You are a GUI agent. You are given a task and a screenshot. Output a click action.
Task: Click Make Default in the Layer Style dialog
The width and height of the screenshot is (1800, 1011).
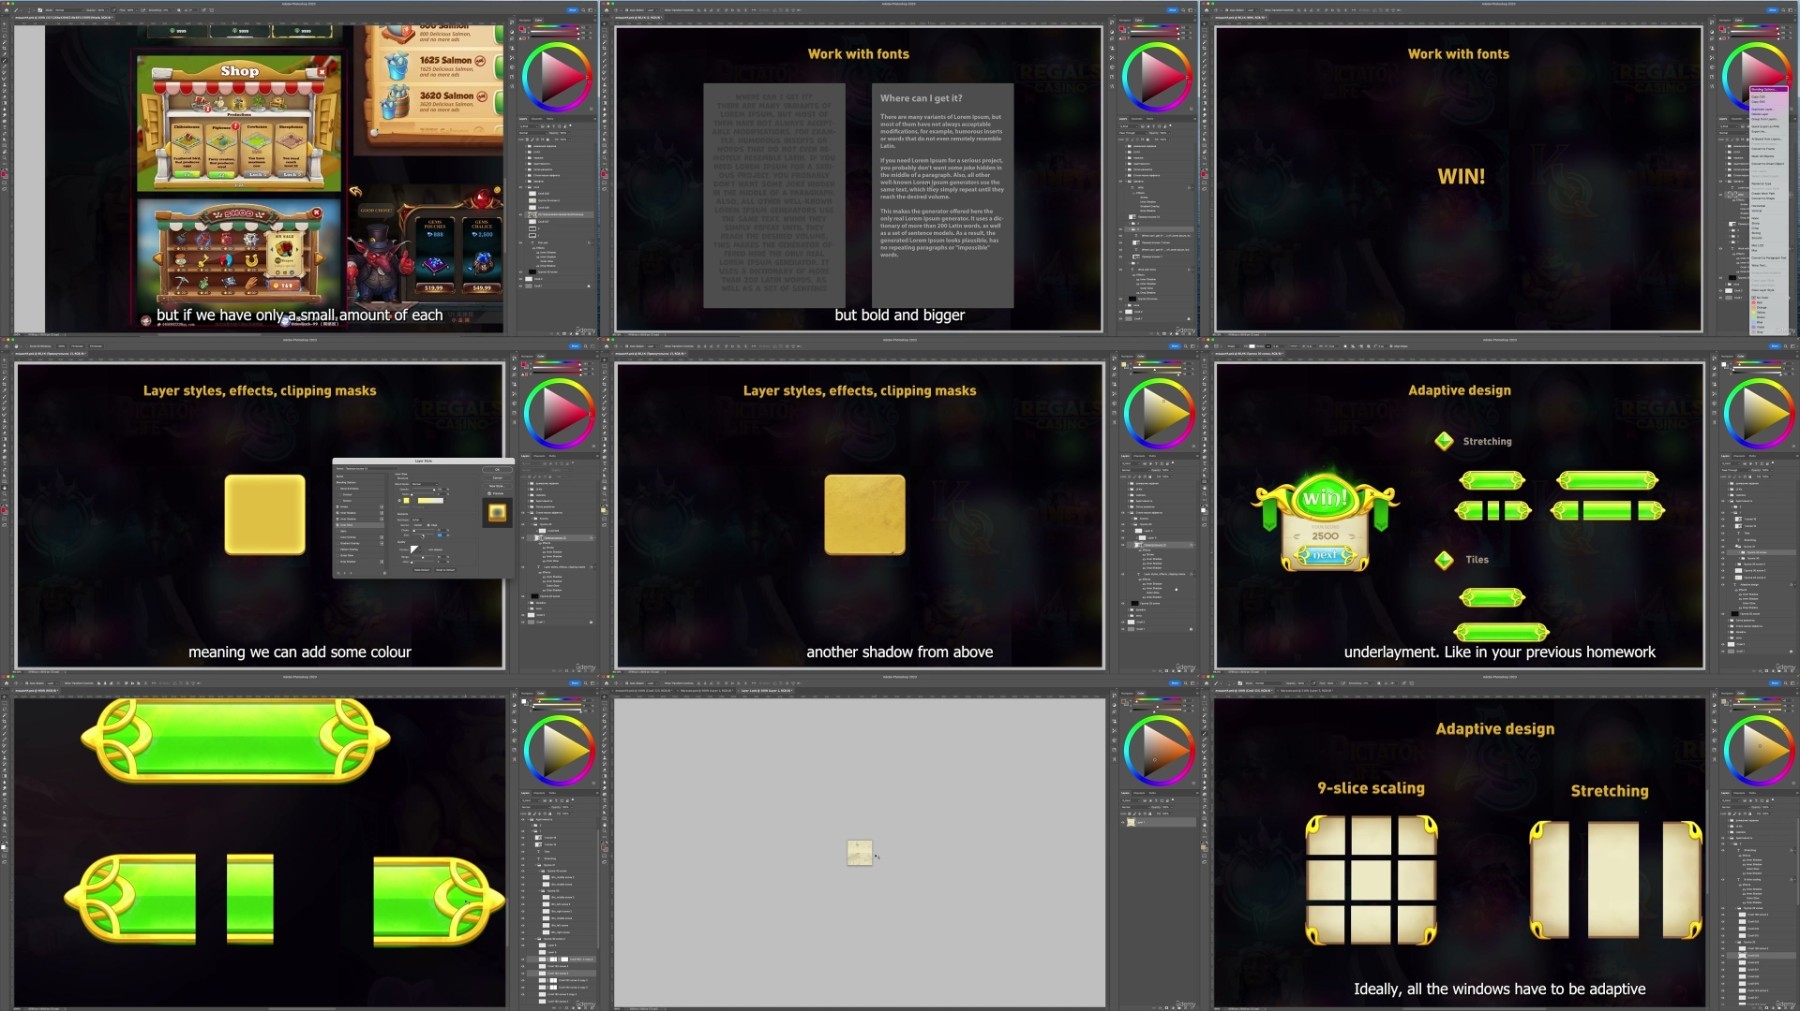421,570
